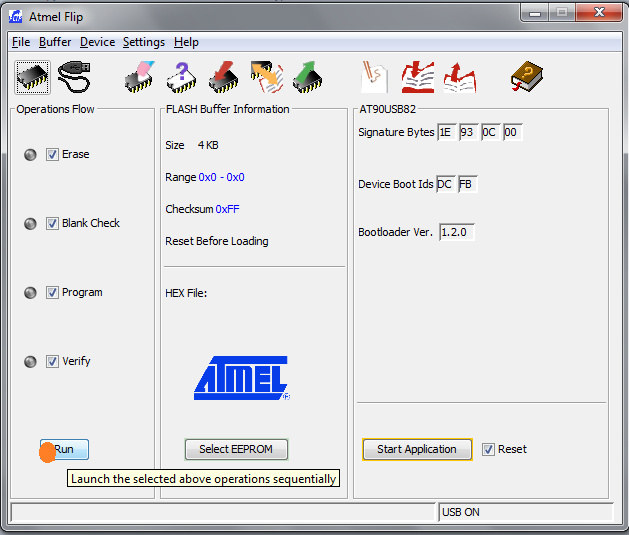Viewport: 629px width, 535px height.
Task: Open the Buffer menu
Action: [x=55, y=42]
